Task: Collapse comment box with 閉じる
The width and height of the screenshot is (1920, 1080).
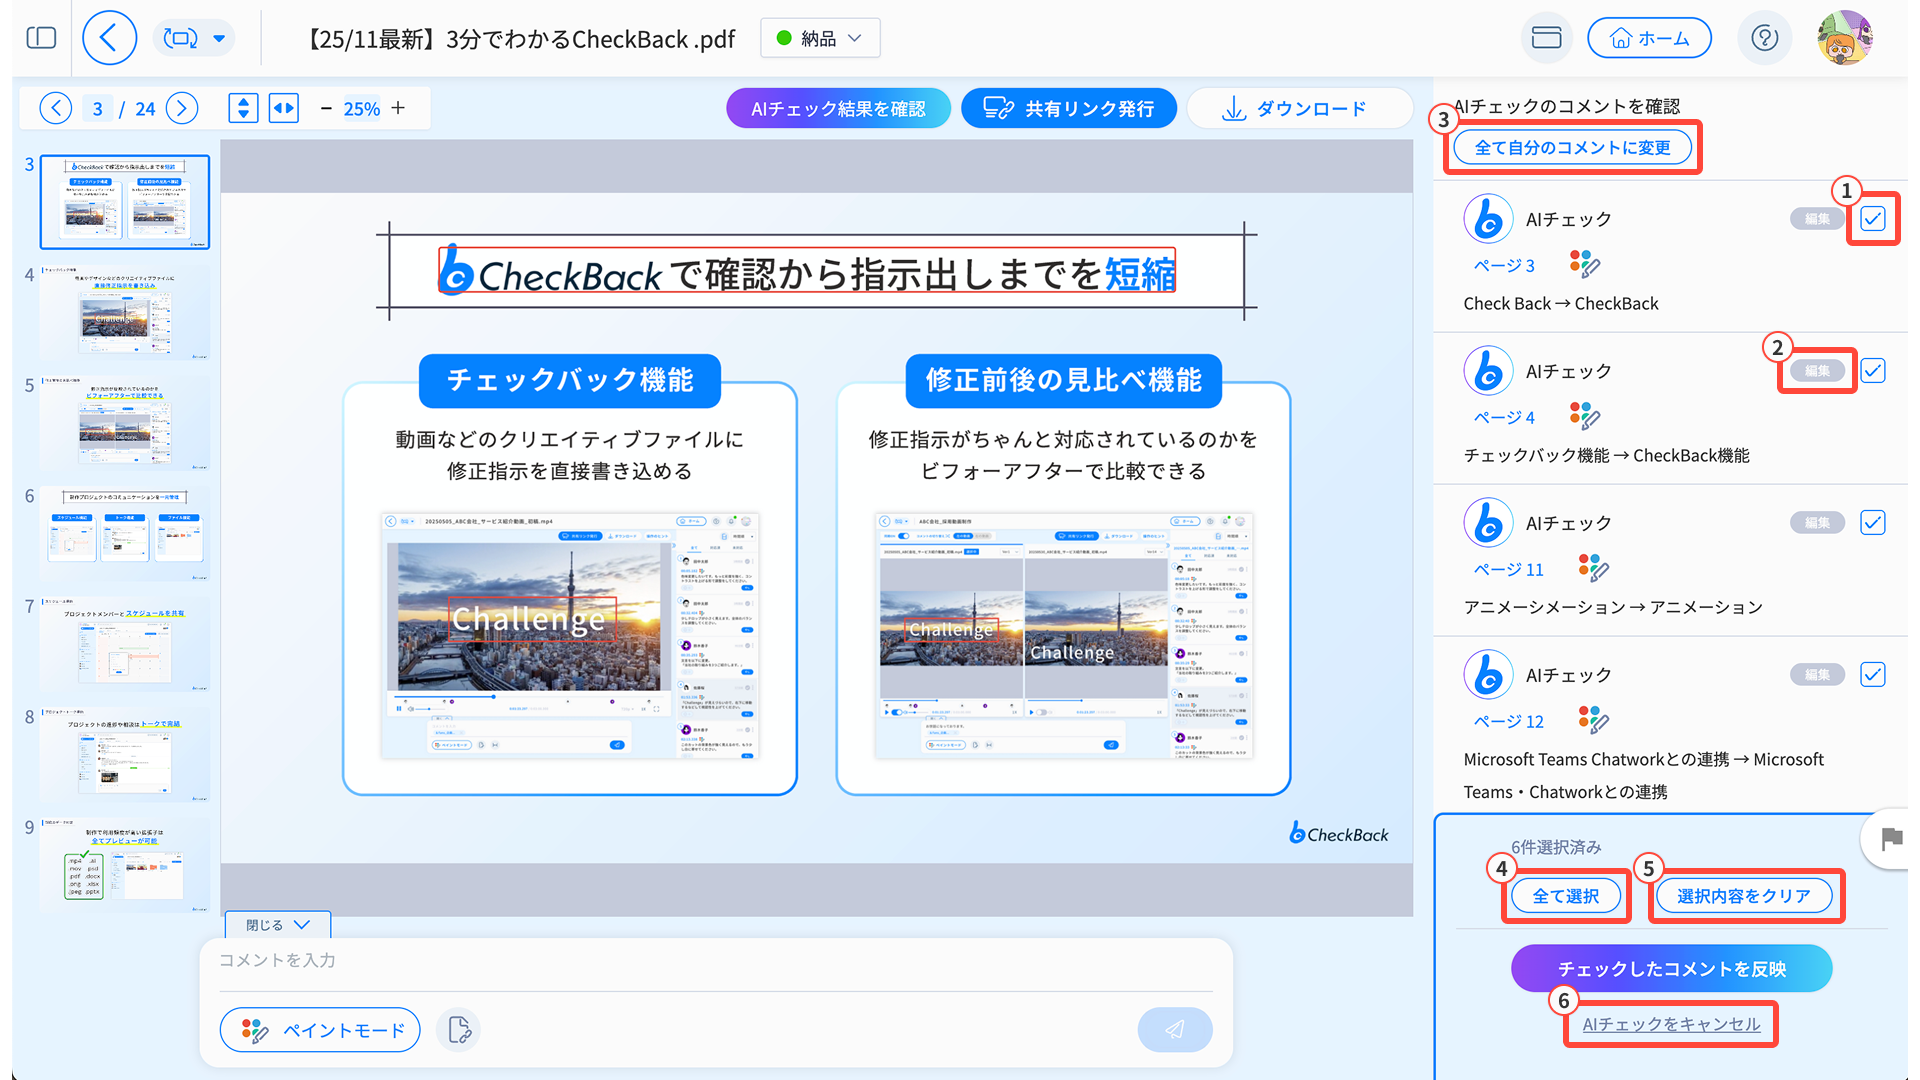Action: (x=277, y=925)
